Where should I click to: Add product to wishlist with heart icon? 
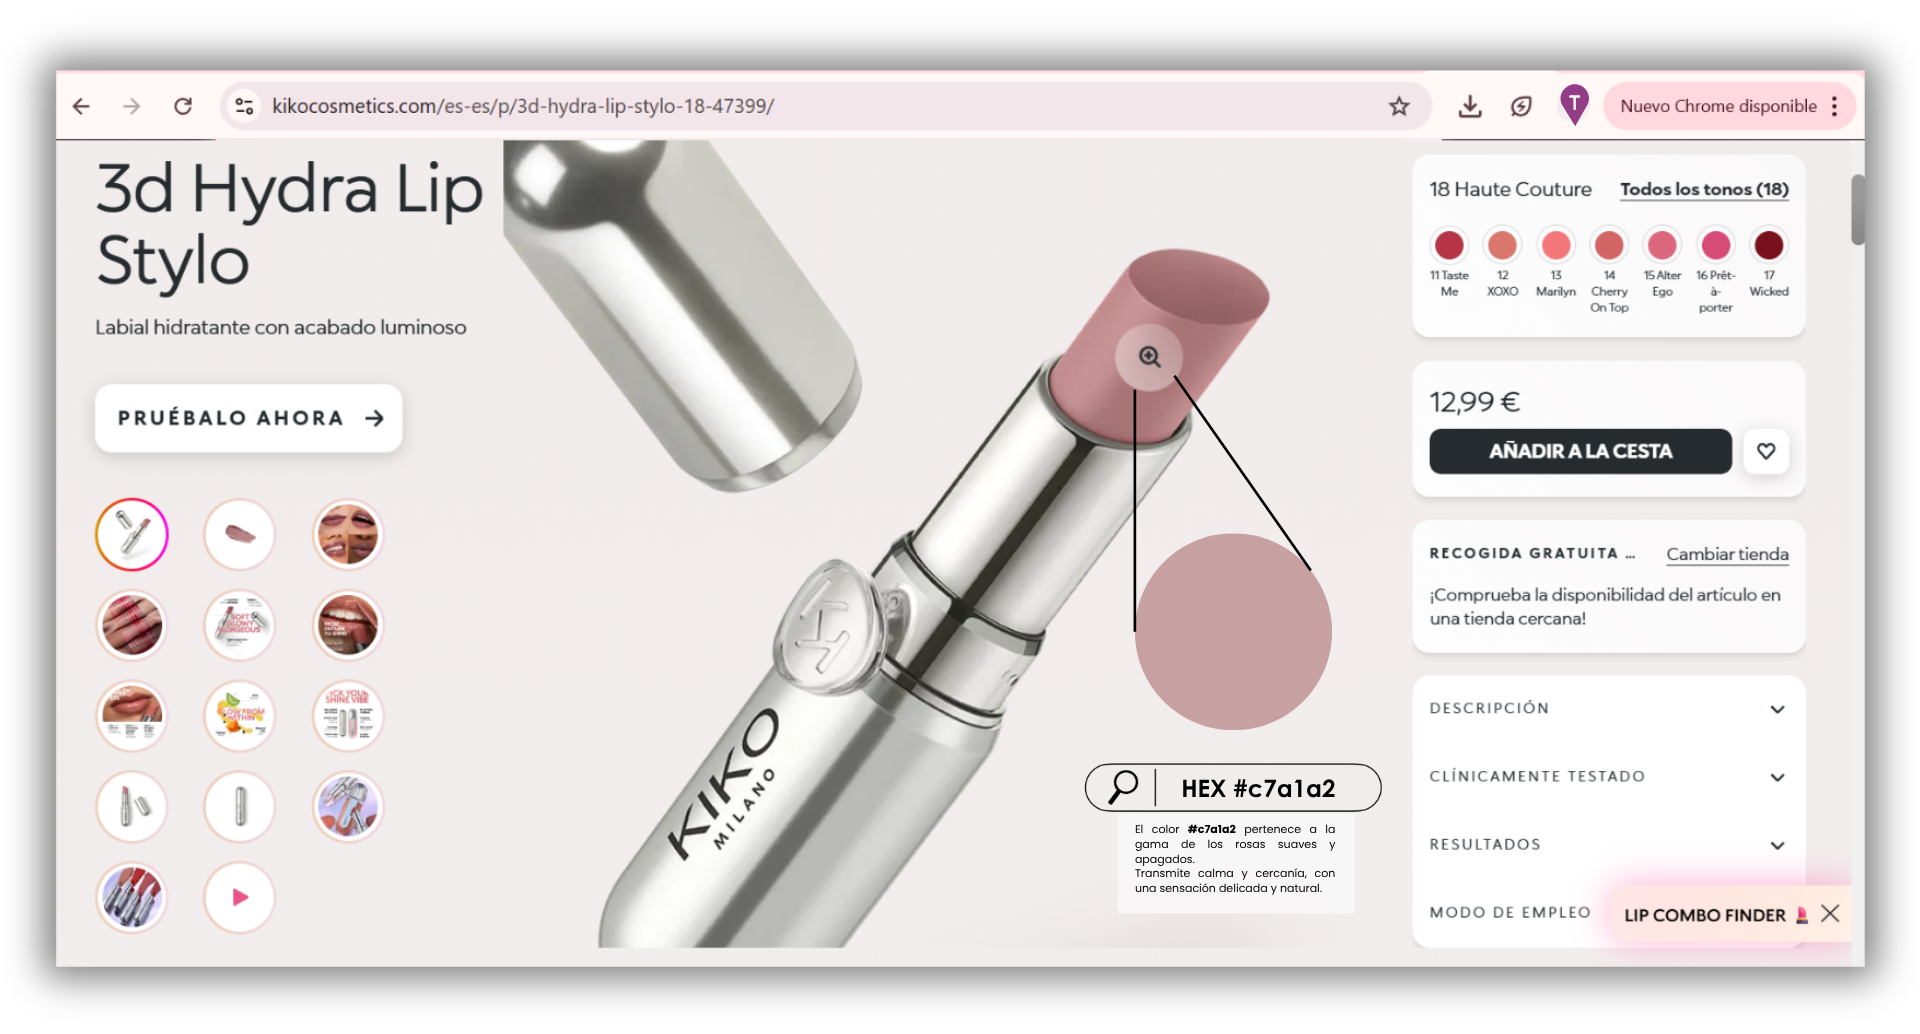[1766, 451]
